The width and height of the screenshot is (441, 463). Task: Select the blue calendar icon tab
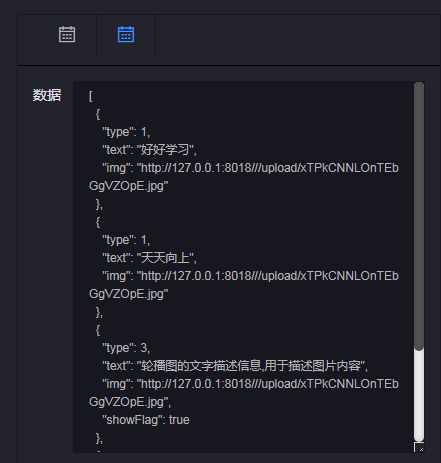pos(126,34)
